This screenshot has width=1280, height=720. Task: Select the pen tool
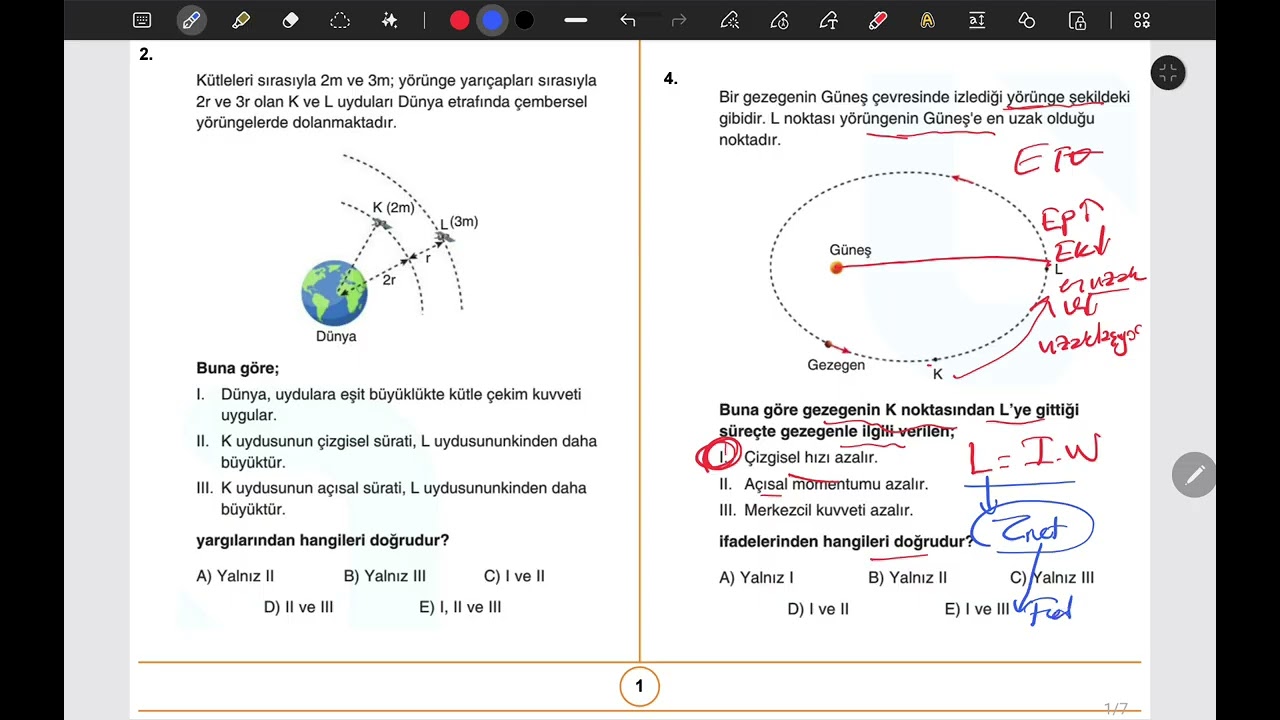(x=191, y=20)
